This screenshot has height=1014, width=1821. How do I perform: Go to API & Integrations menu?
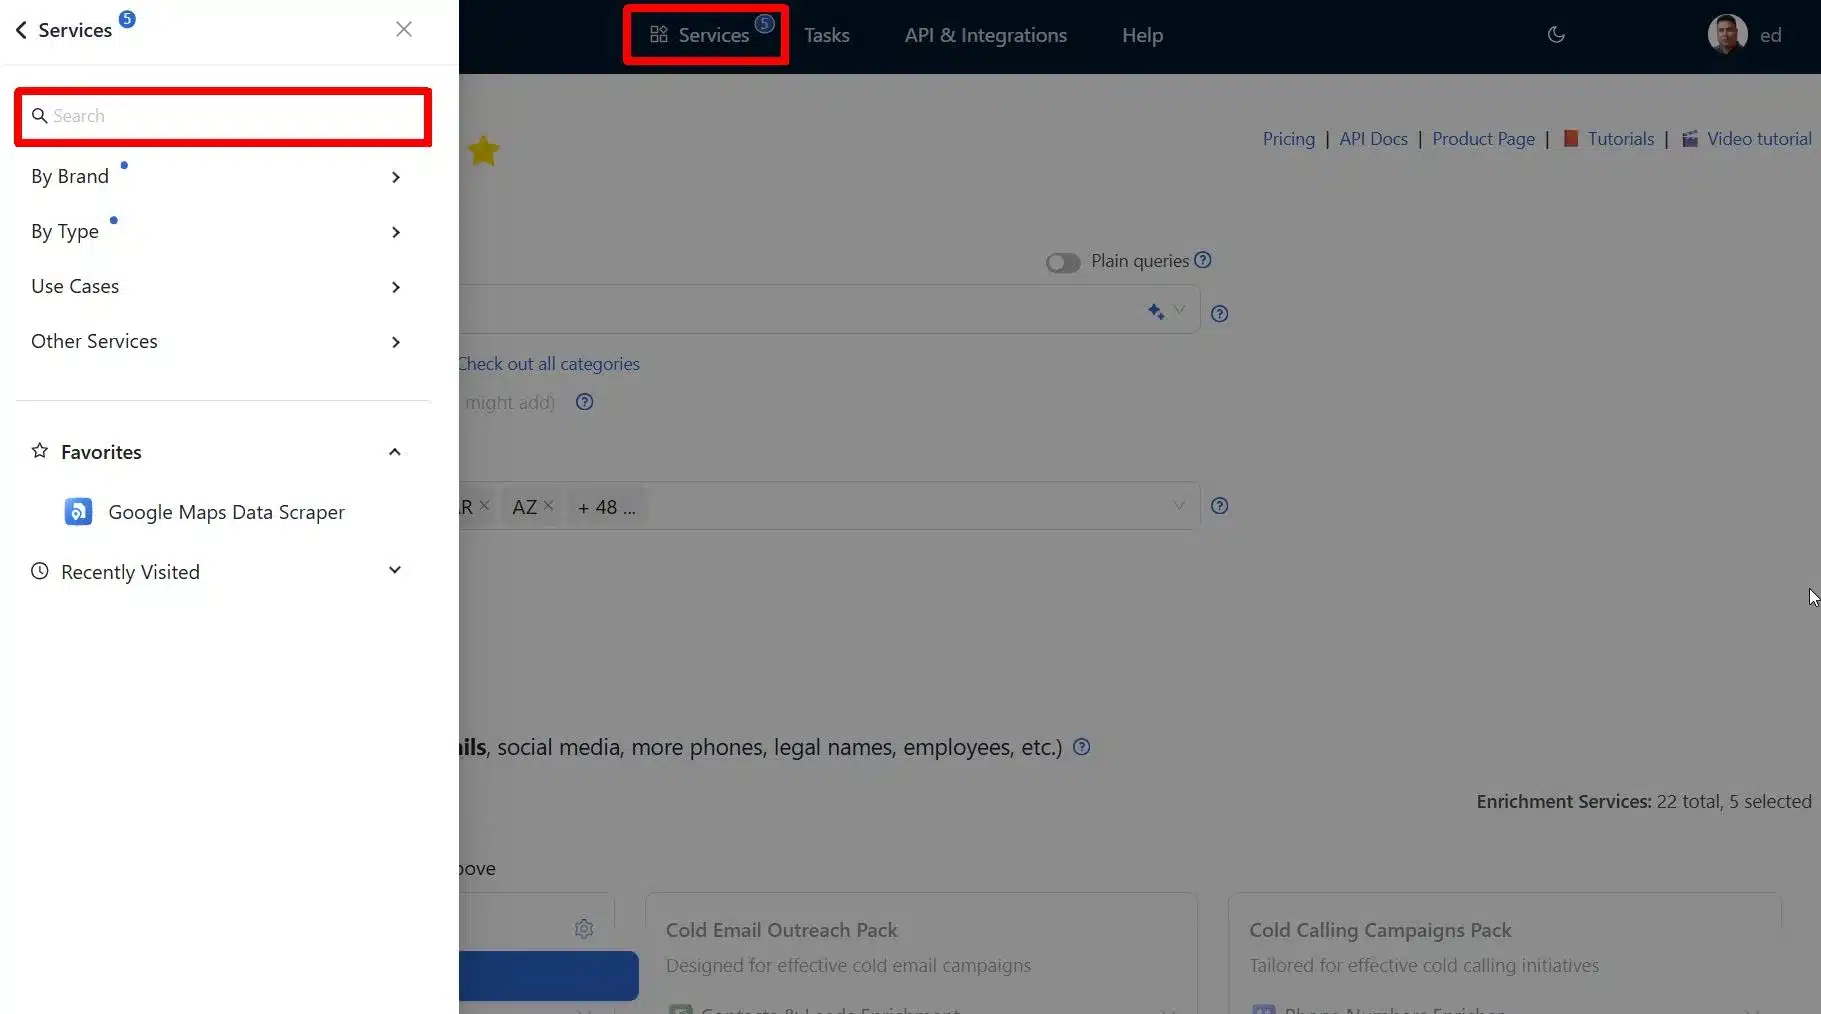985,35
